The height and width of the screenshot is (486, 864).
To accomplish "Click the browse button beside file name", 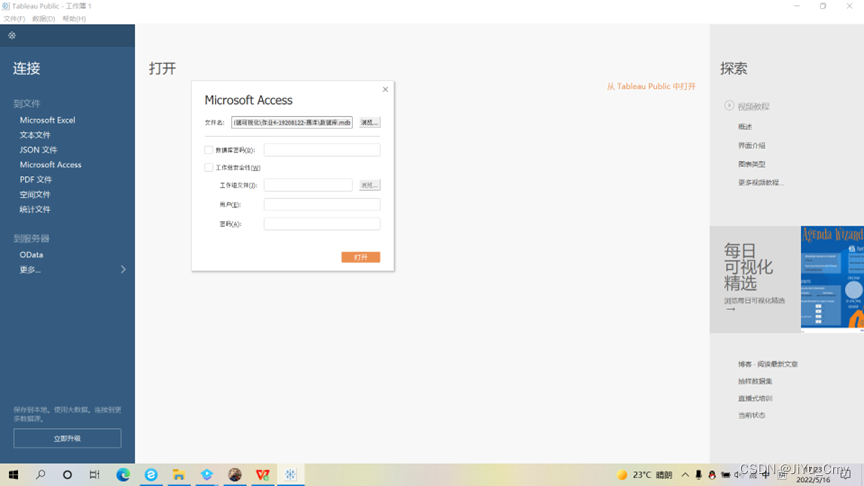I will tap(369, 122).
